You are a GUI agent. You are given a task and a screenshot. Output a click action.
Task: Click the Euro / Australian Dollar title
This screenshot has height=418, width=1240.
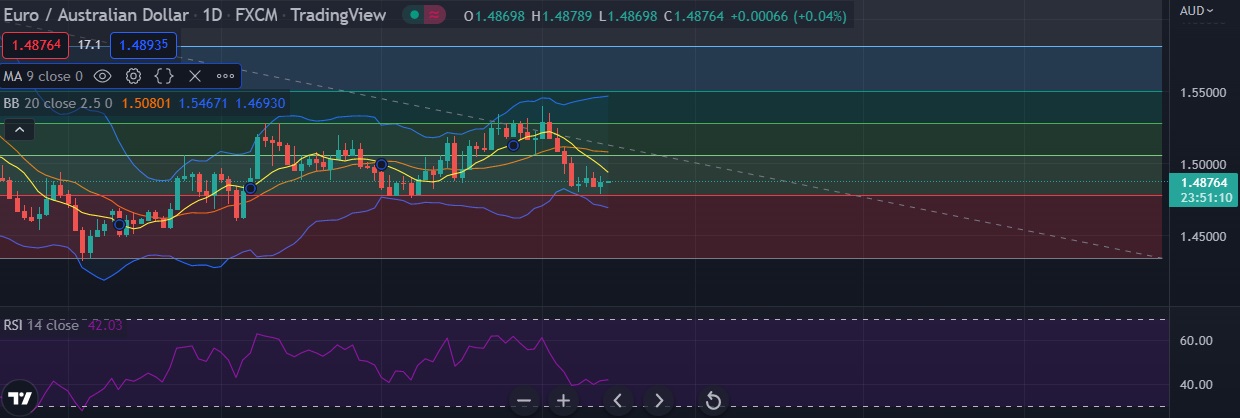94,16
